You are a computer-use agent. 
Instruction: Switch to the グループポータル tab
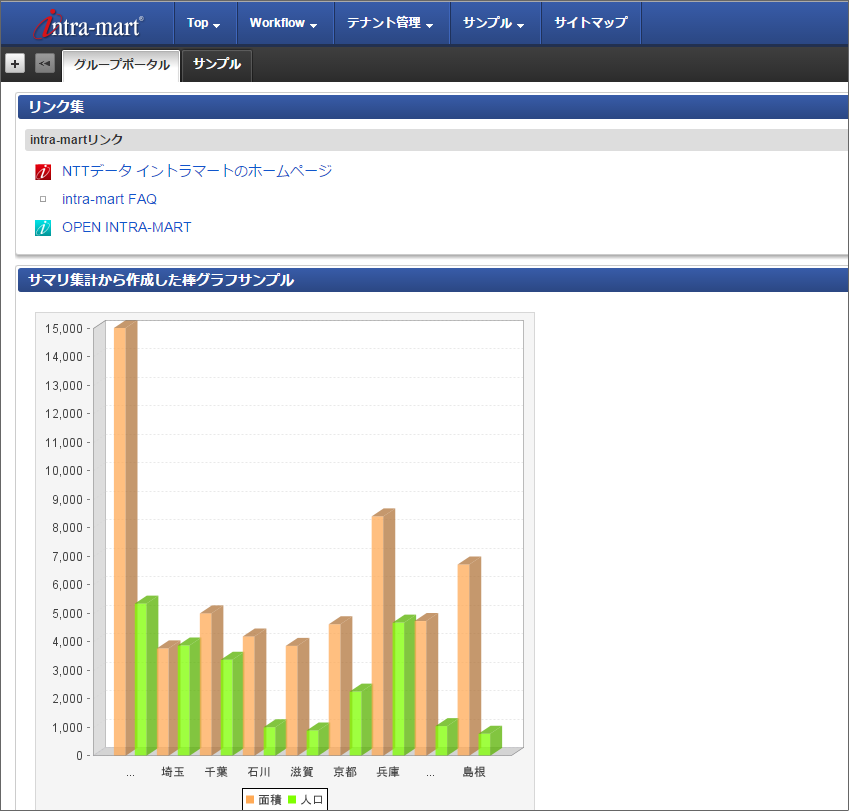(121, 65)
